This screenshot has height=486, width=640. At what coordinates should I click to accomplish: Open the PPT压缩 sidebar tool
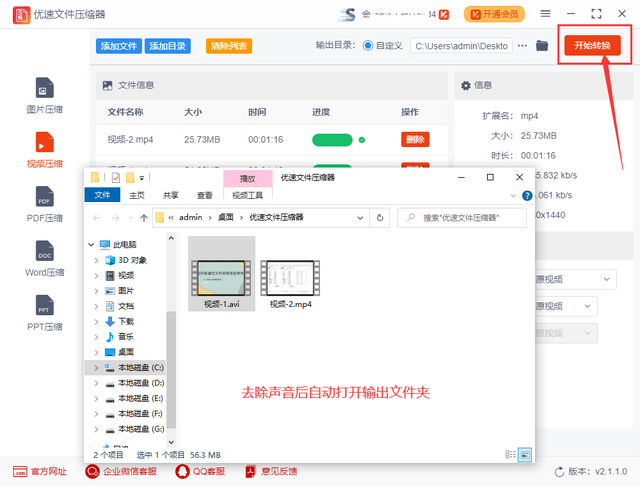(44, 311)
